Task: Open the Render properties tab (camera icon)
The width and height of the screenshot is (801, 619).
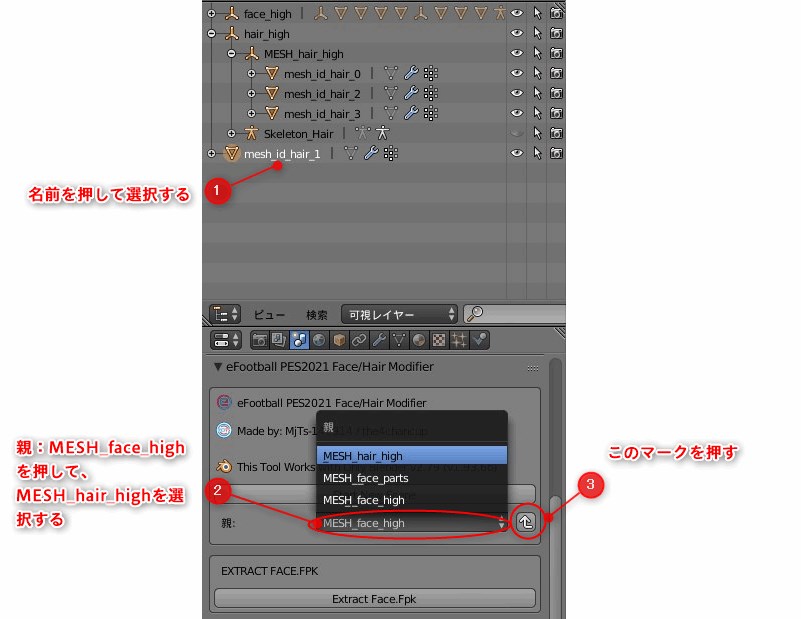Action: 261,340
